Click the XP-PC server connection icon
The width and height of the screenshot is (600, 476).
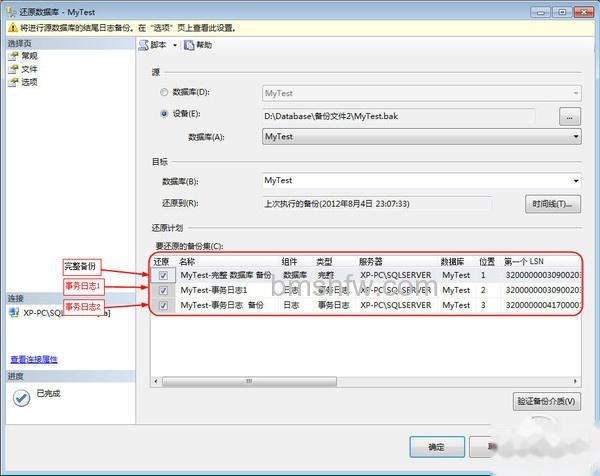click(15, 313)
